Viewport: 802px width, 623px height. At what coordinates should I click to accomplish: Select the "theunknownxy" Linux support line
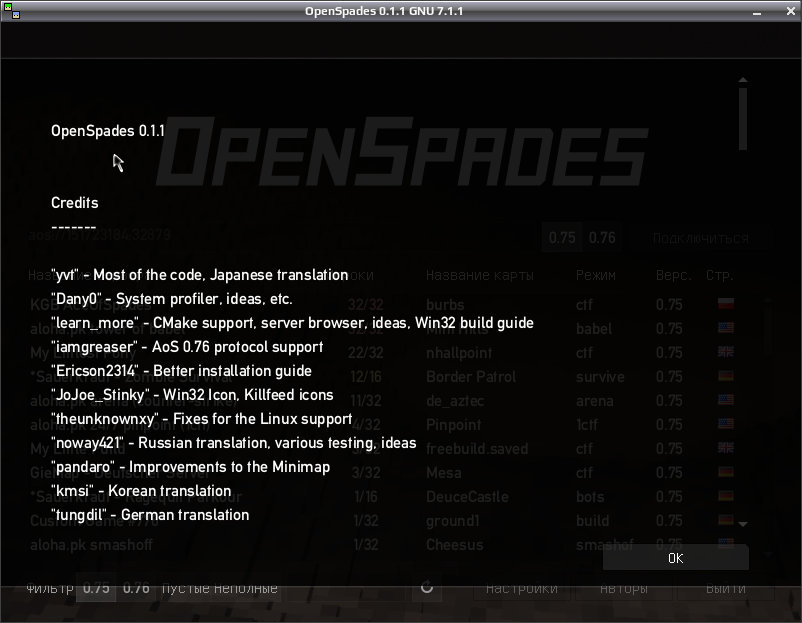tap(202, 419)
